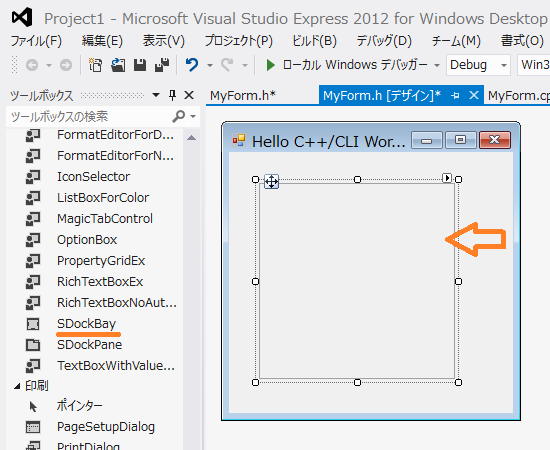550x450 pixels.
Task: Click the Undo arrow icon
Action: pos(192,65)
